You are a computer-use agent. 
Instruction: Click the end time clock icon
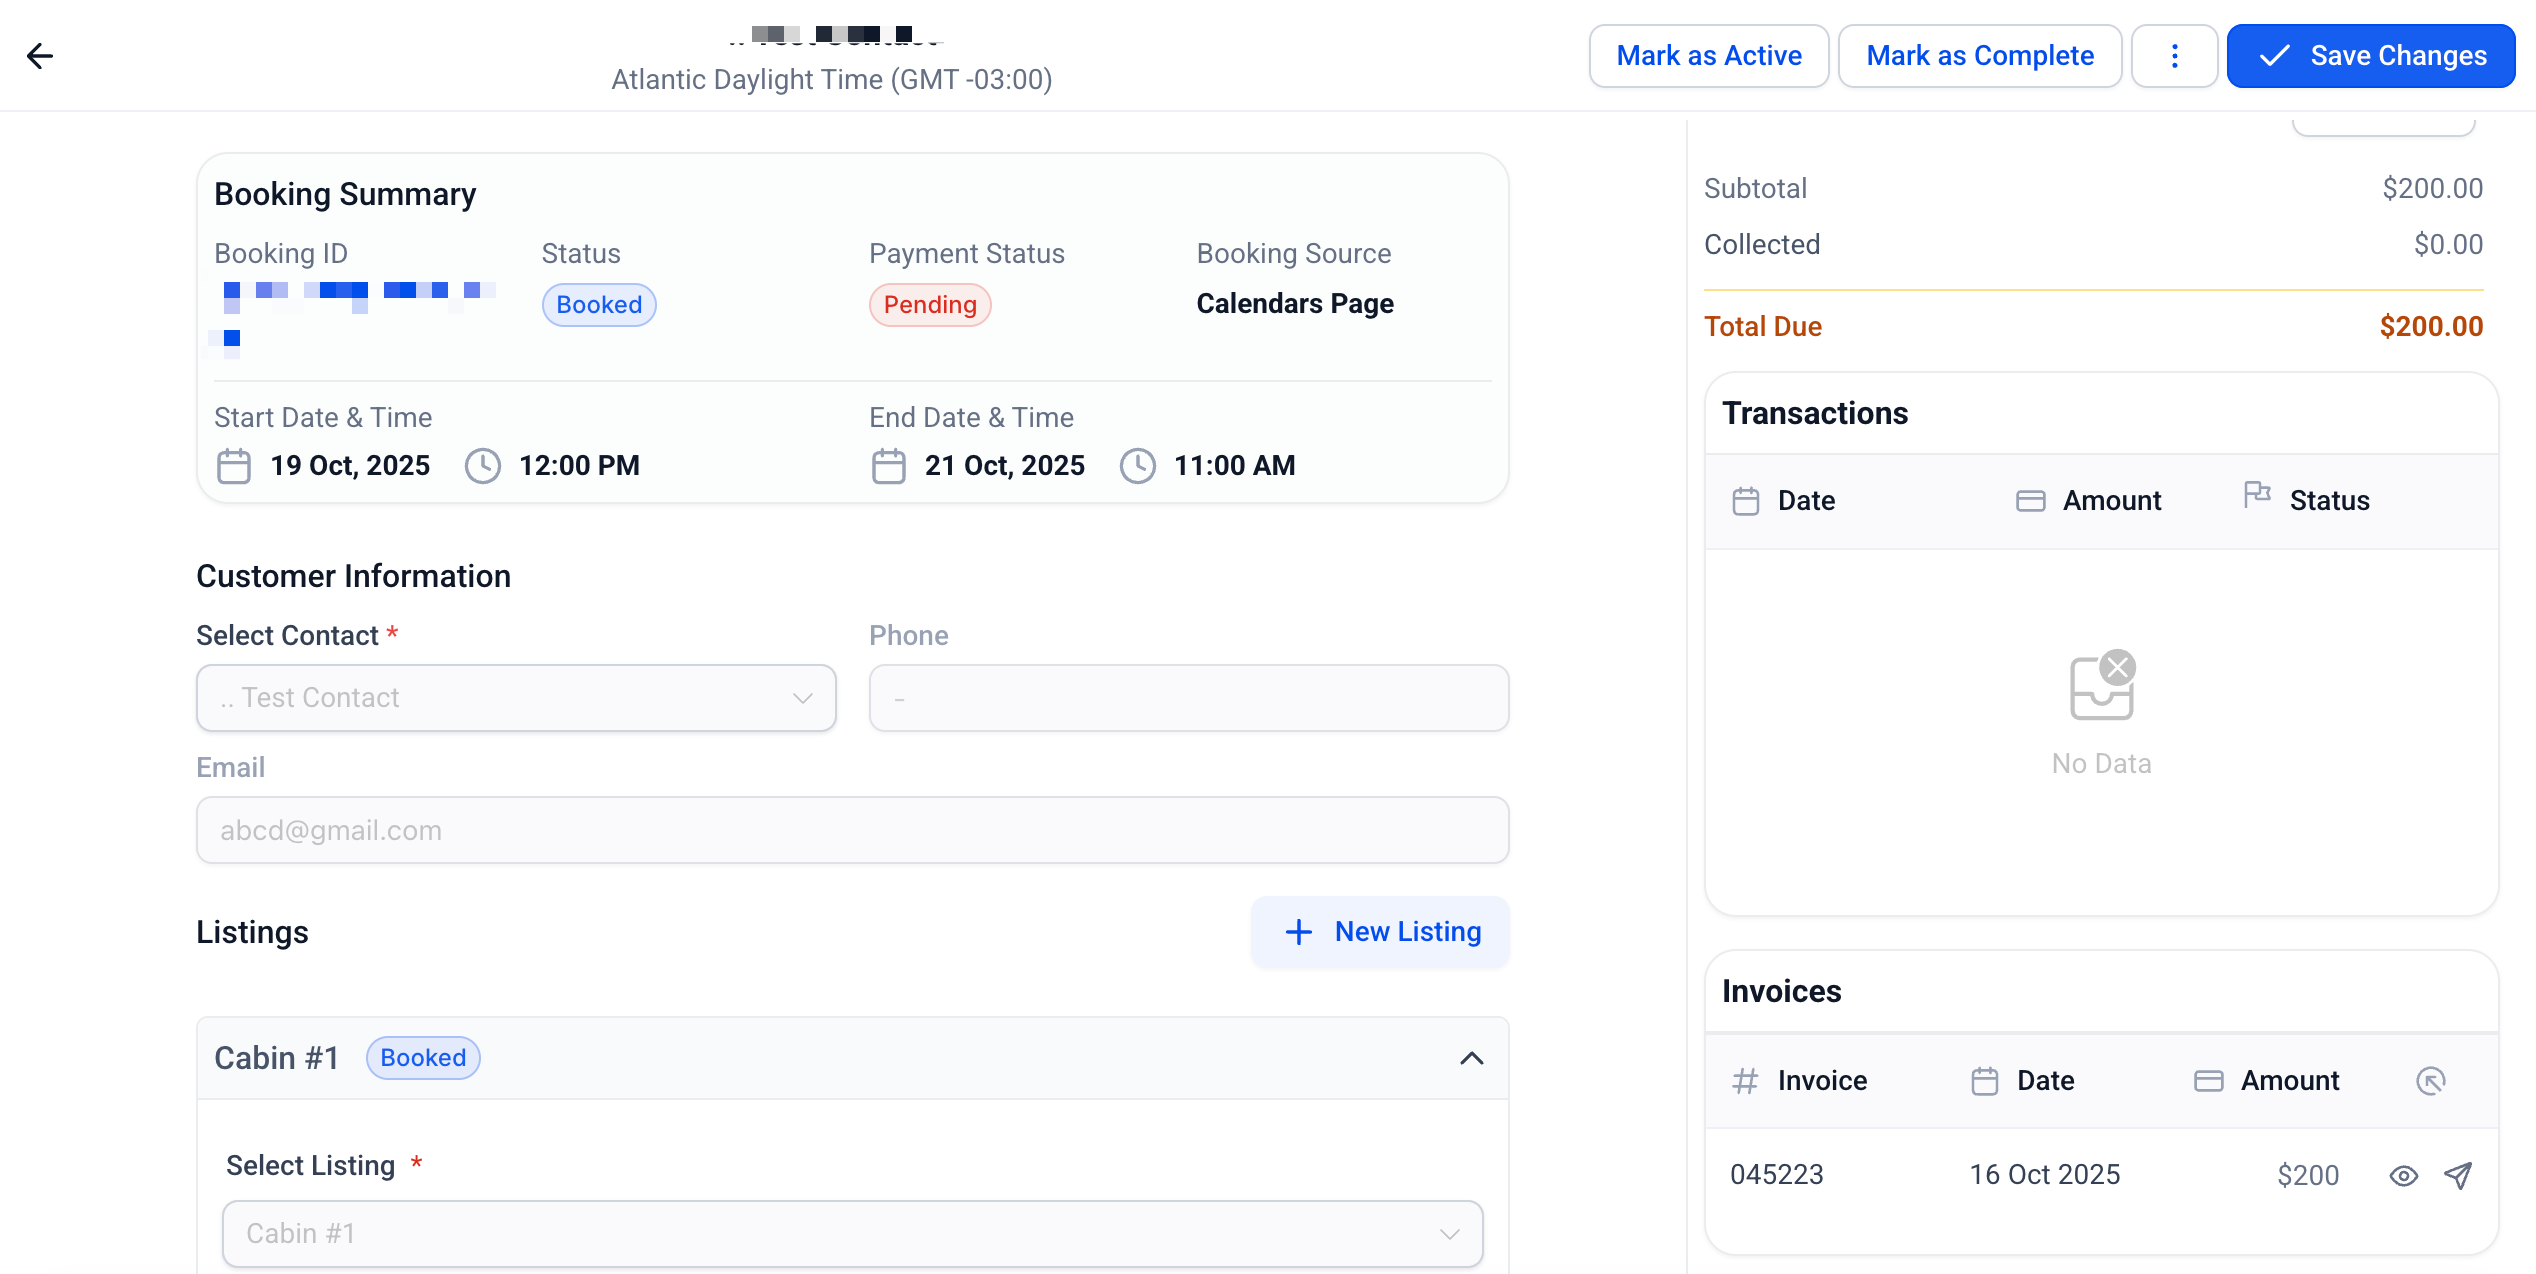coord(1137,466)
